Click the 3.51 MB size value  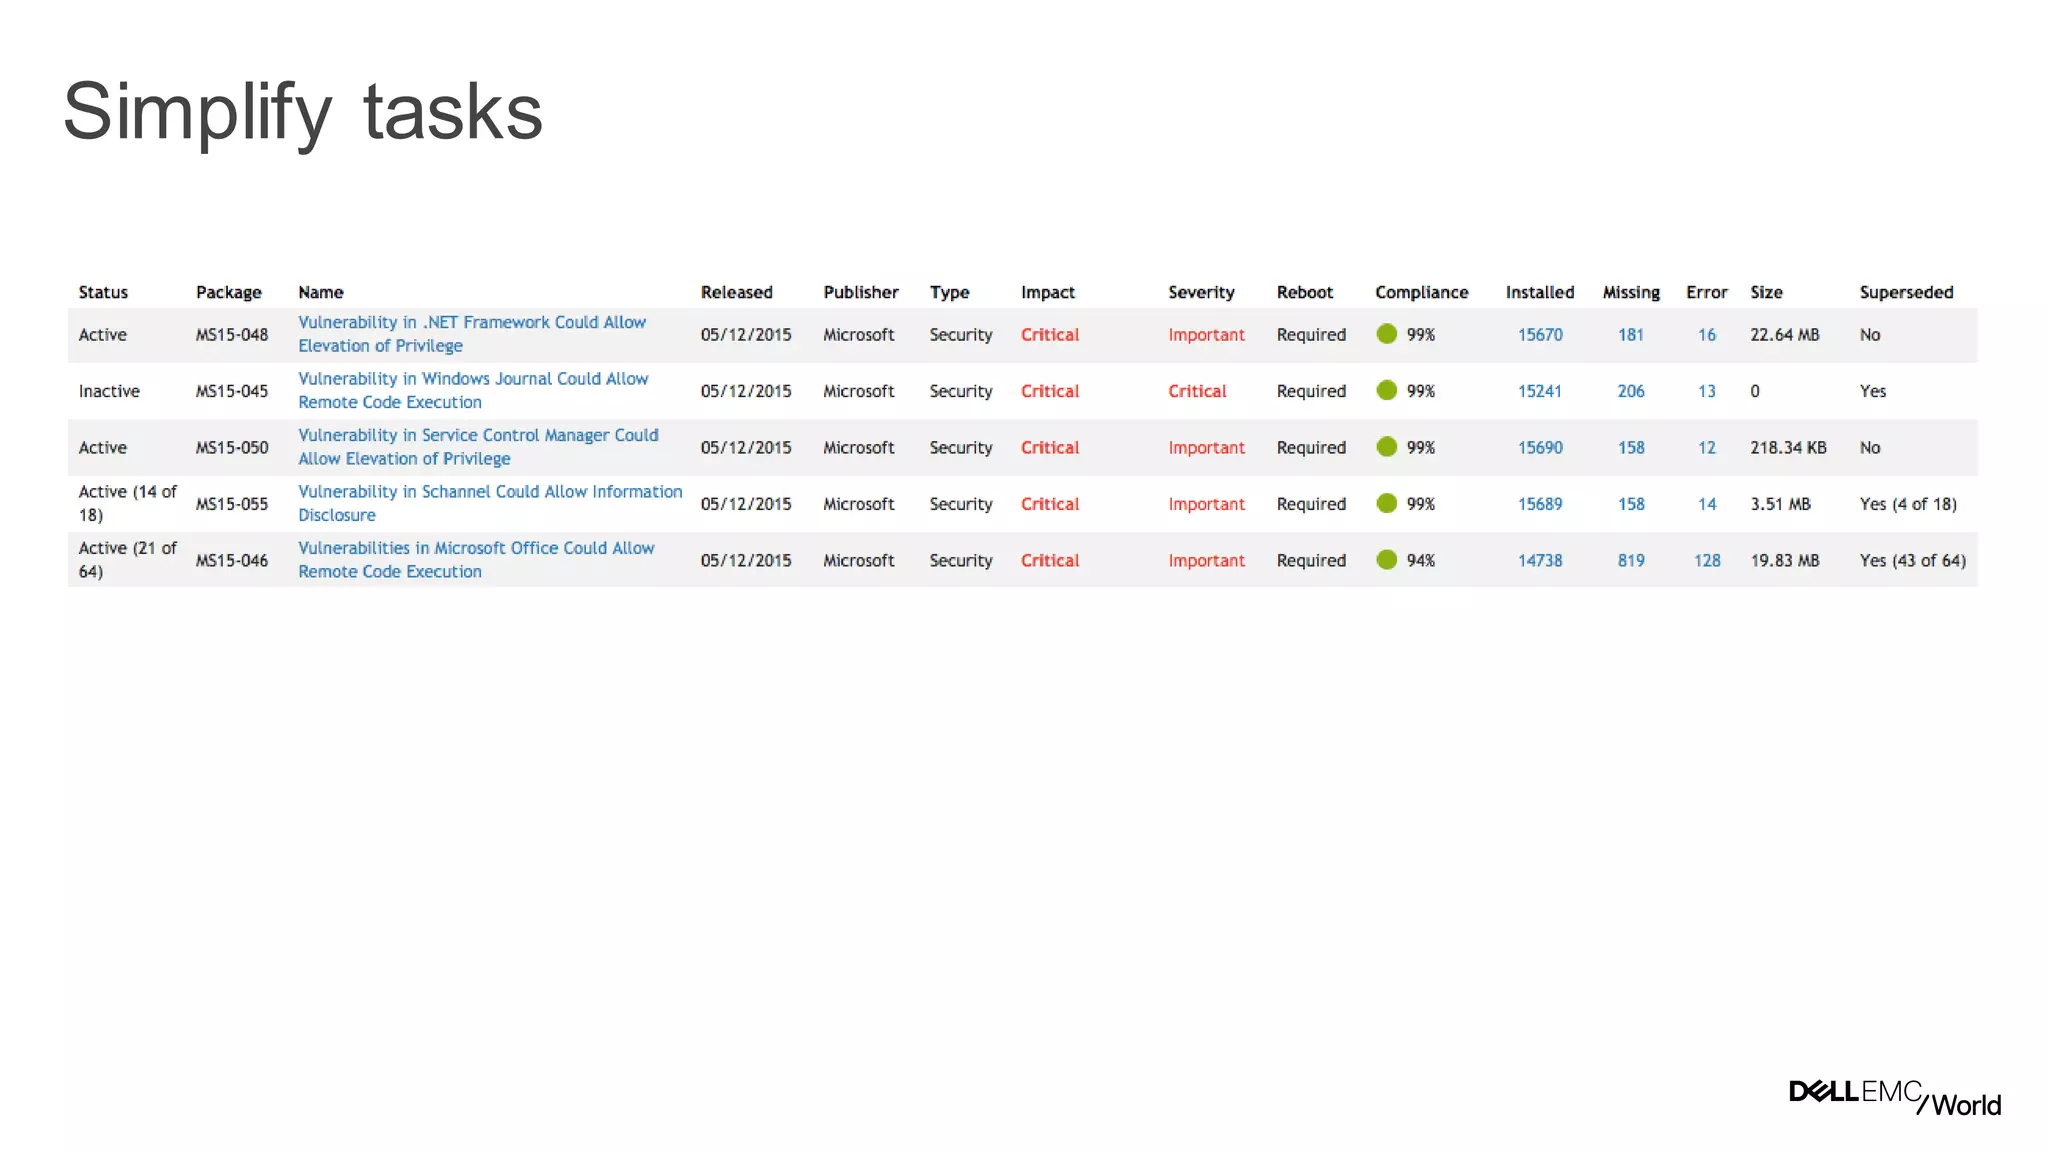[1780, 504]
